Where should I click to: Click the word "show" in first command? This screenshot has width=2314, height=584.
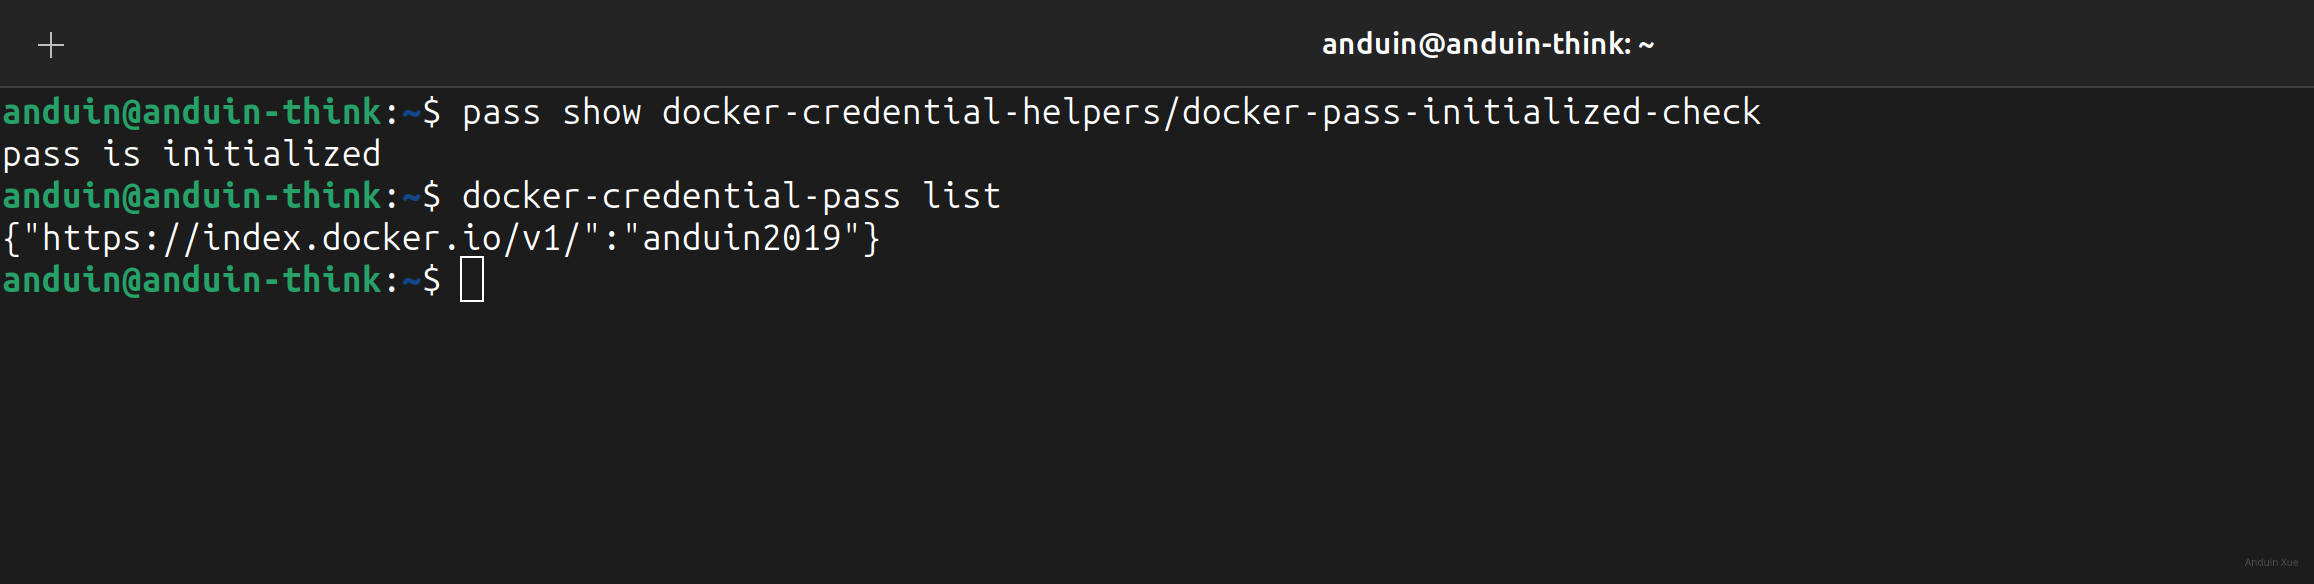point(601,112)
